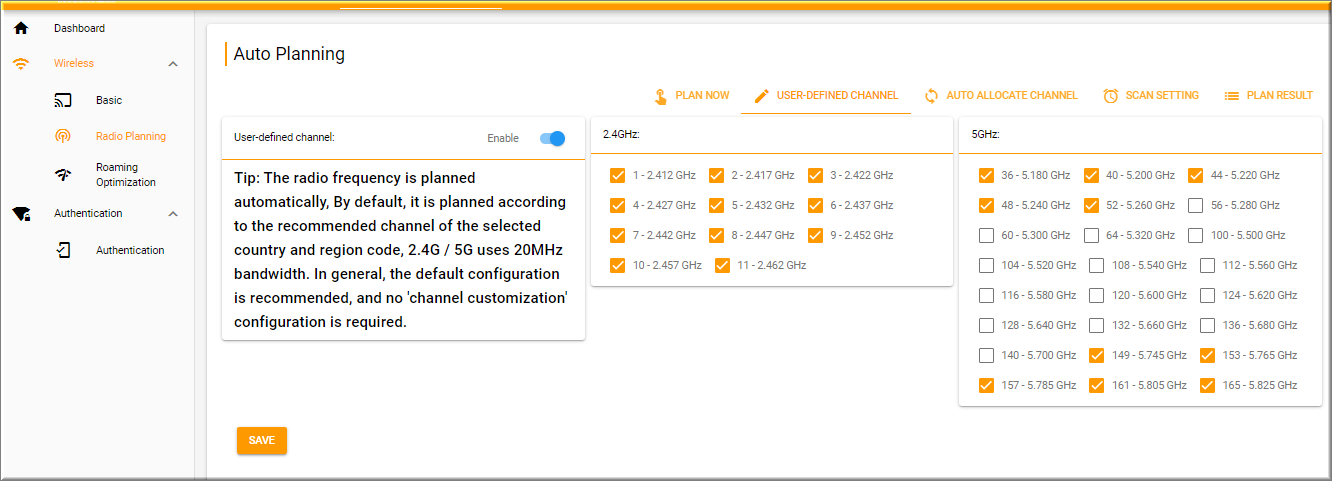Image resolution: width=1332 pixels, height=481 pixels.
Task: Uncheck channel 6 - 2.437 GHz
Action: 816,205
